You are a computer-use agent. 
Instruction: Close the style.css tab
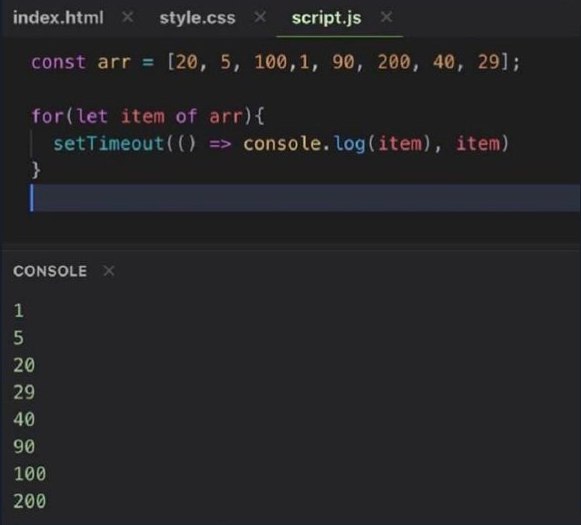[x=260, y=17]
